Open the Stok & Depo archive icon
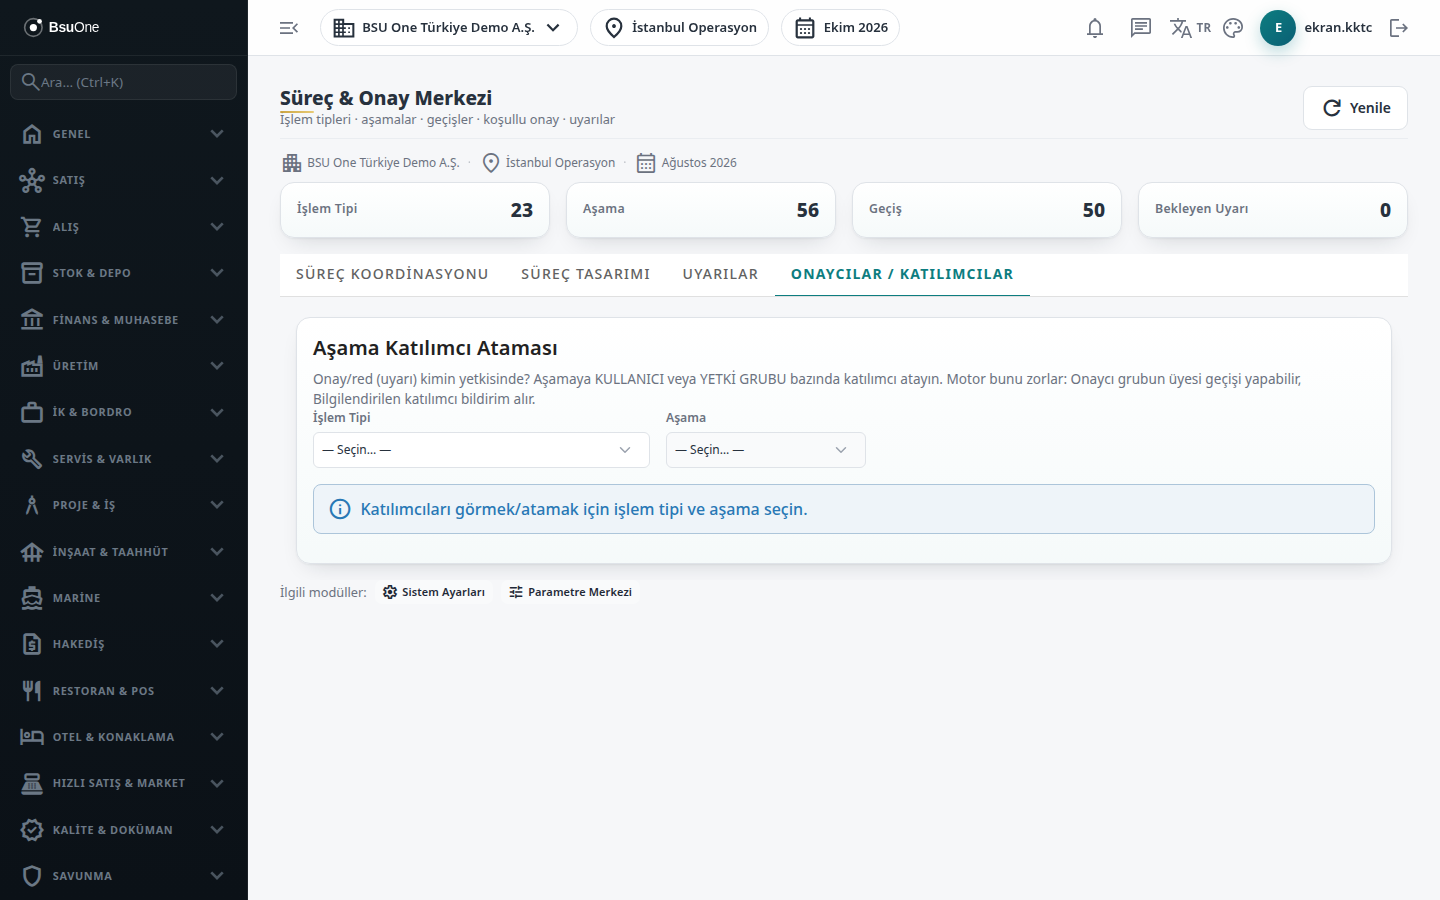Image resolution: width=1440 pixels, height=900 pixels. 32,273
